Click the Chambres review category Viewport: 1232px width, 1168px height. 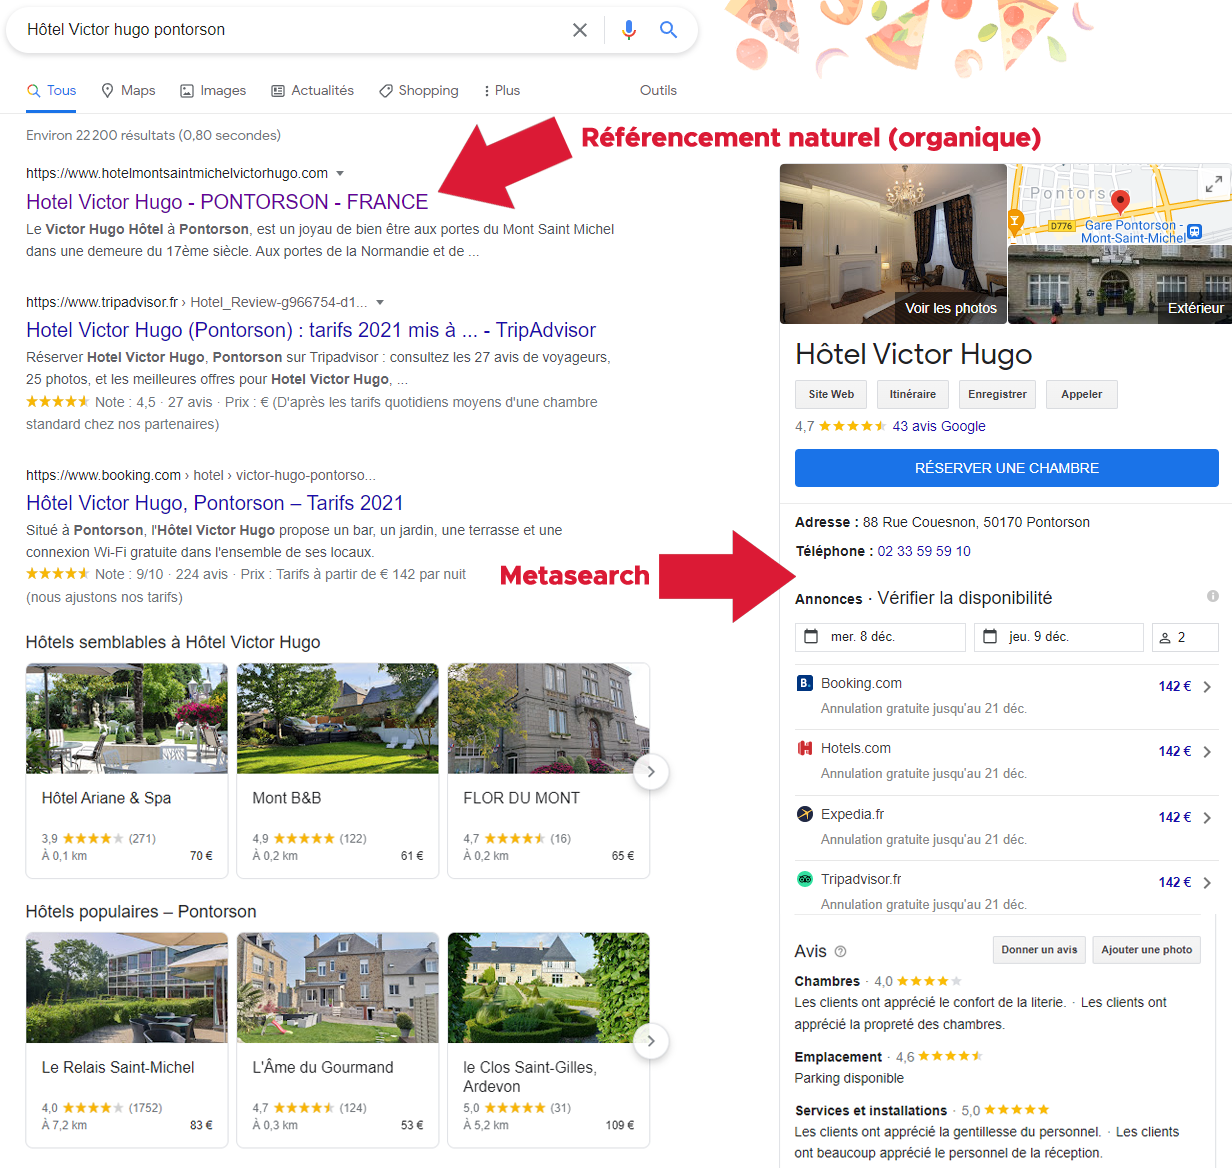click(x=827, y=982)
